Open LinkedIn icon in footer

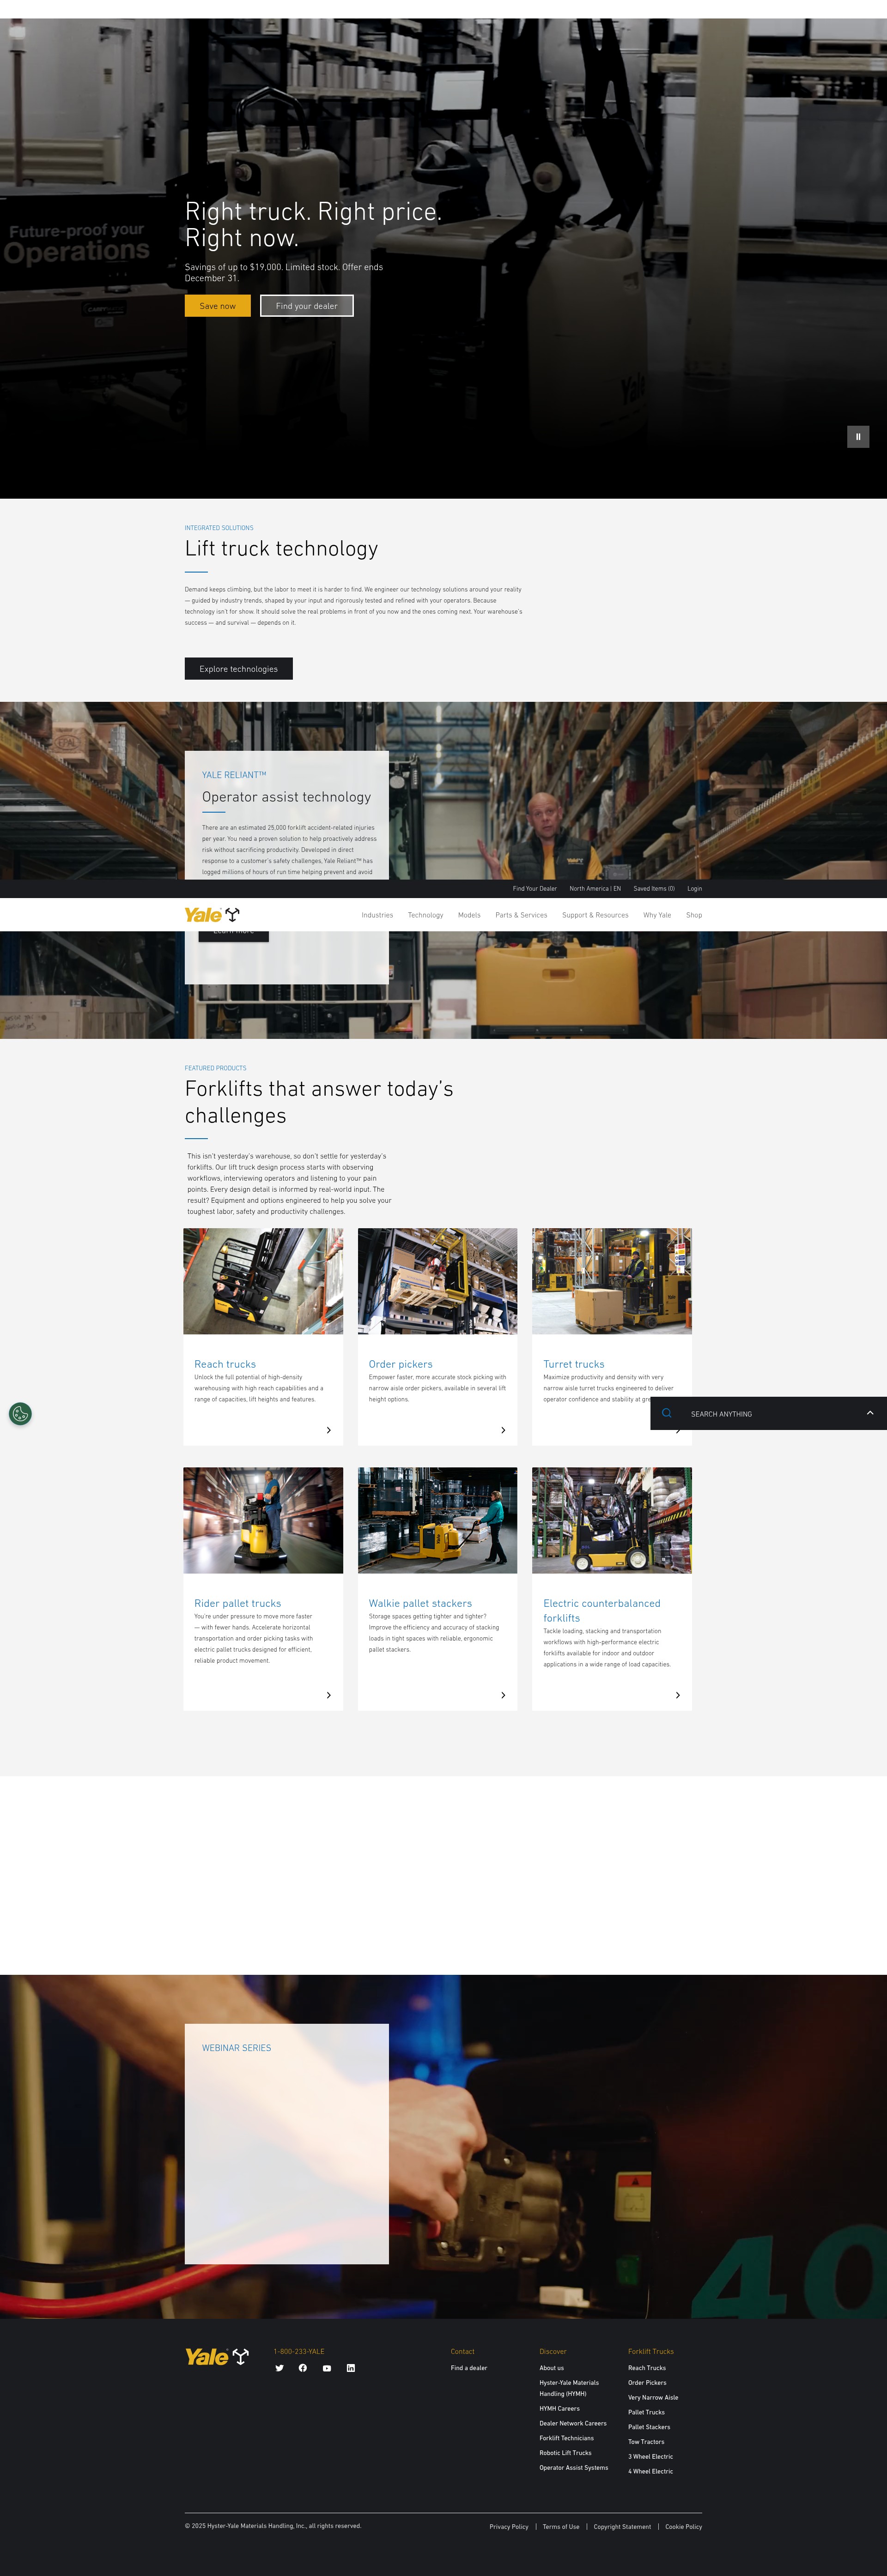pyautogui.click(x=351, y=2368)
